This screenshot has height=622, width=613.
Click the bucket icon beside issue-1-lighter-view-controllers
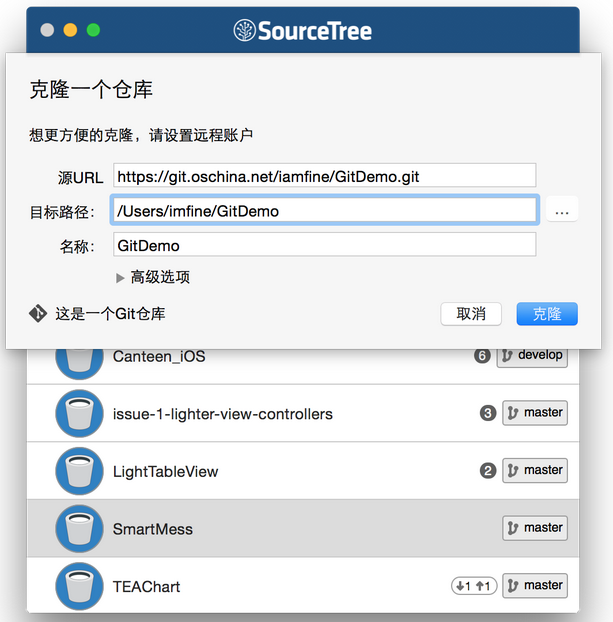(x=80, y=413)
